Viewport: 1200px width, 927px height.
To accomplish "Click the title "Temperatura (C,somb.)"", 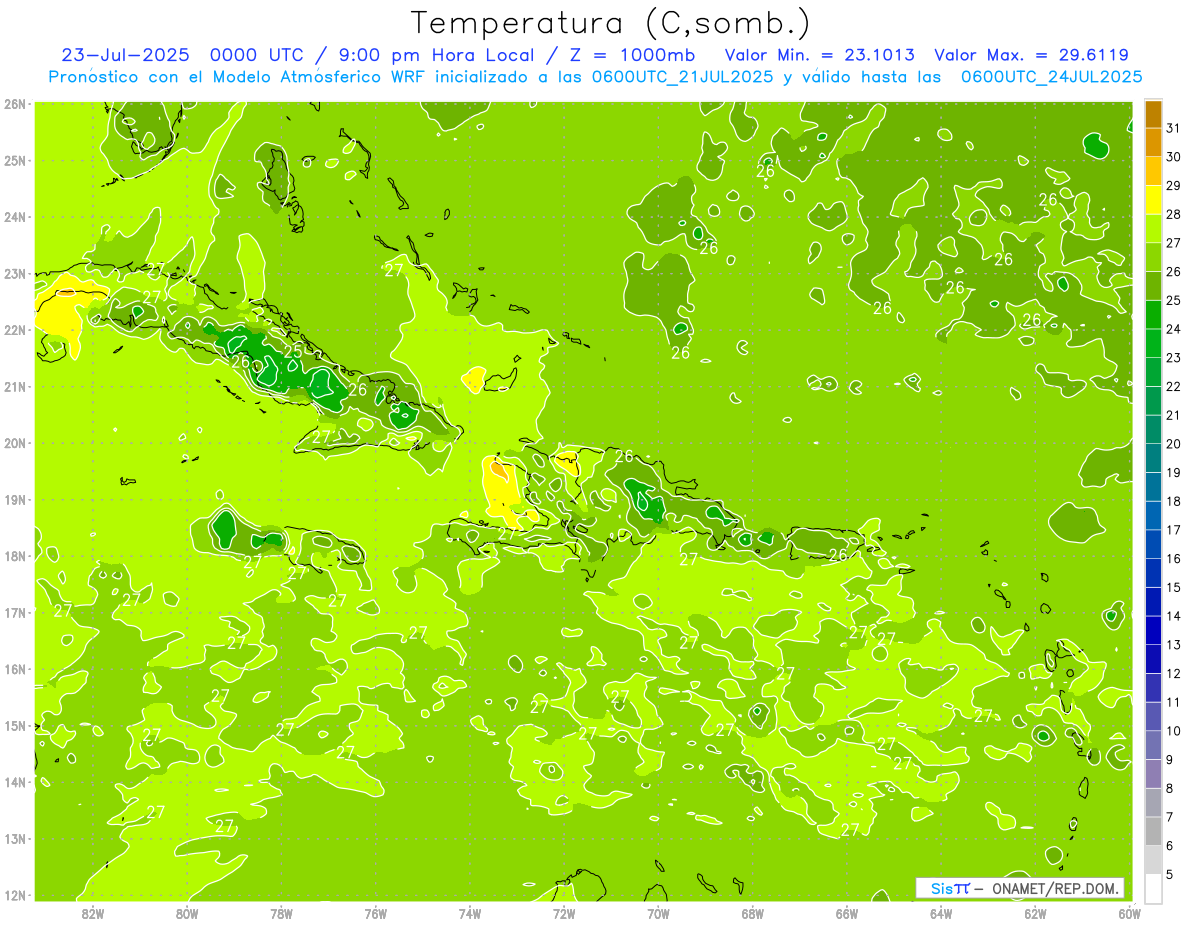I will (x=611, y=23).
